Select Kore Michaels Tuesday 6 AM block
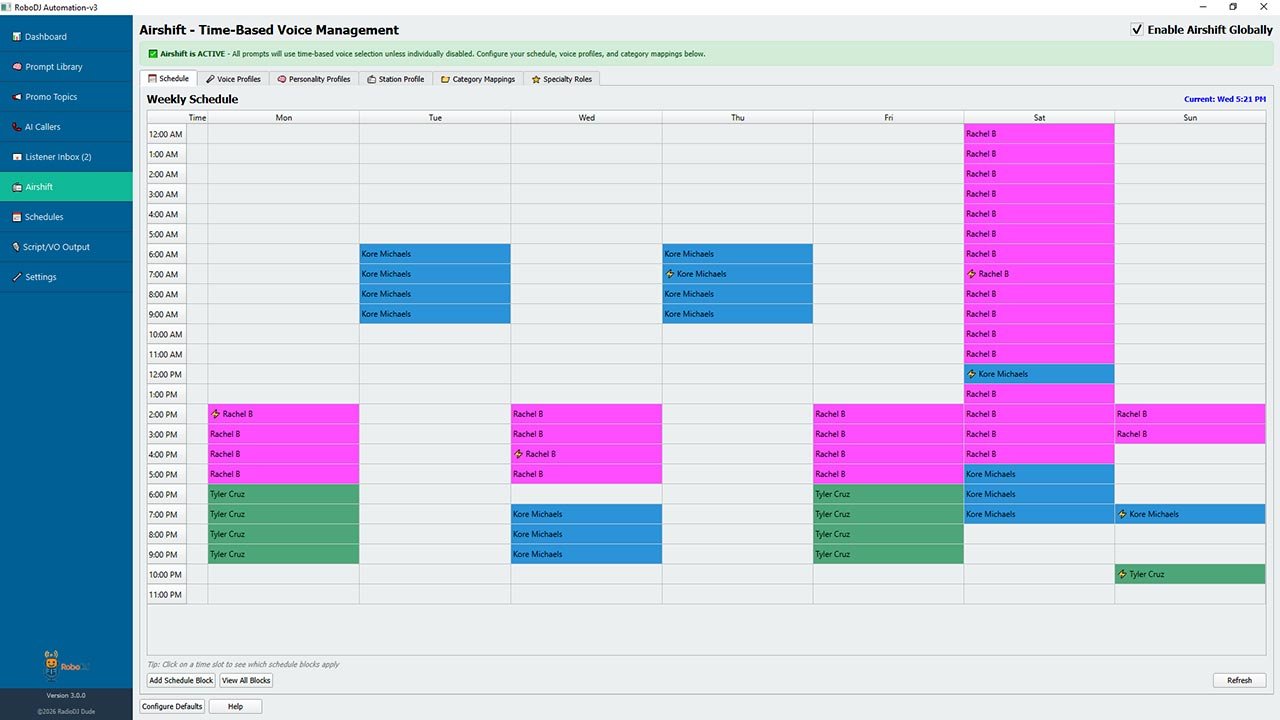 434,253
